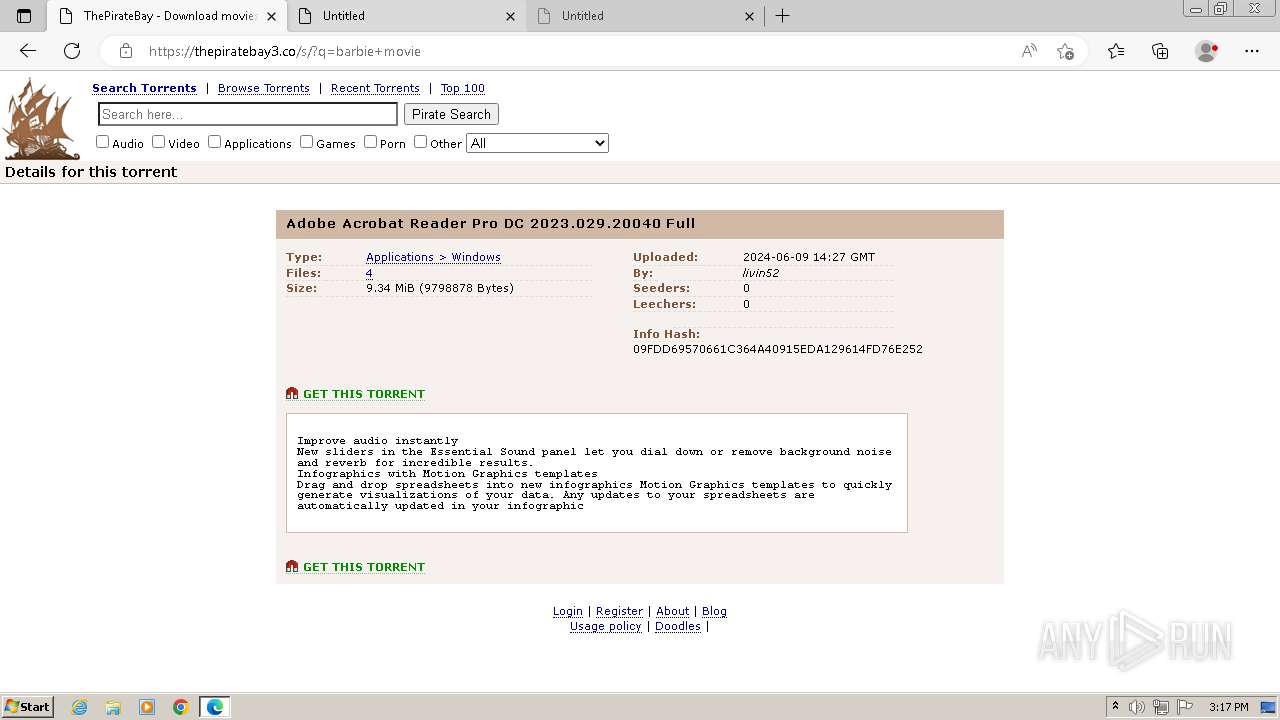Click the Pirate Search button
Image resolution: width=1280 pixels, height=720 pixels.
point(451,114)
